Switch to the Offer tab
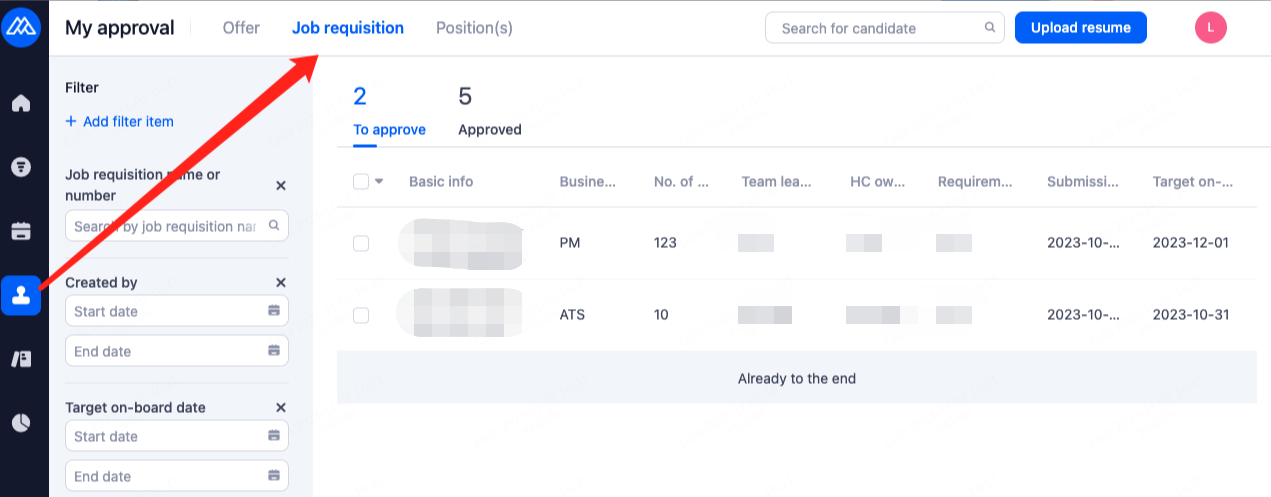 (x=241, y=28)
